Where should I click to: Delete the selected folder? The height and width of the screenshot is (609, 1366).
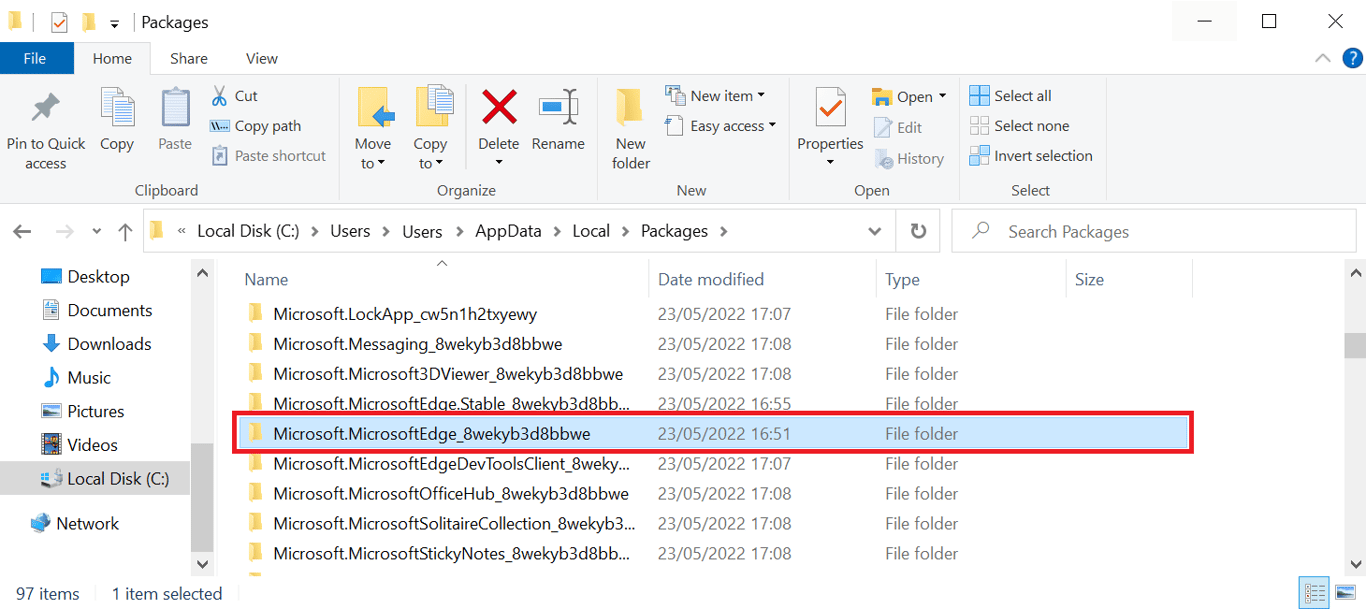pos(498,120)
